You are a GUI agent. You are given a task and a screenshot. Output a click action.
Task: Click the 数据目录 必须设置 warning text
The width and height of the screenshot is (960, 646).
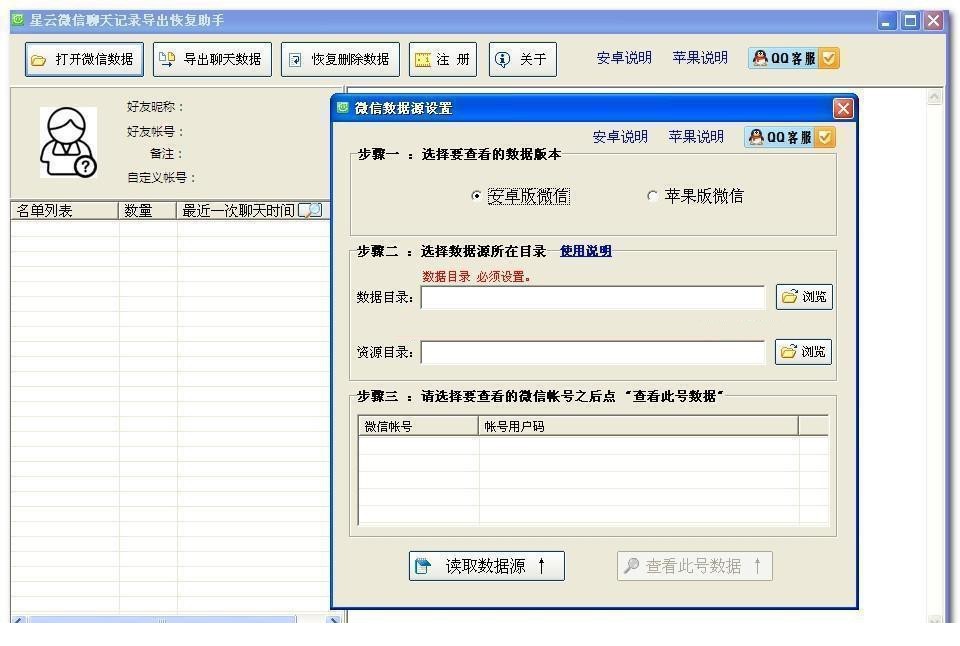click(x=476, y=277)
